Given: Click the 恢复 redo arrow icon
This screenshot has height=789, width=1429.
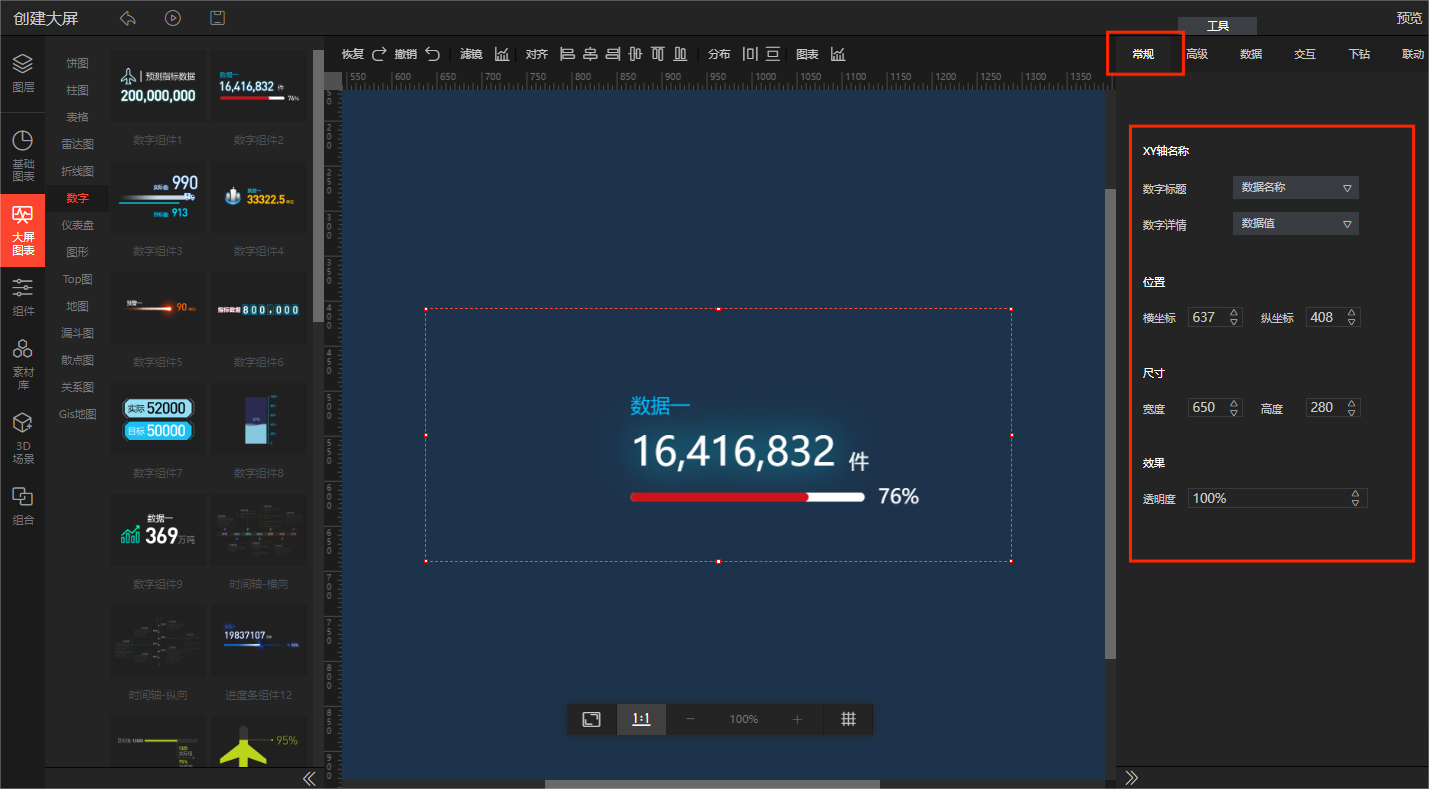Looking at the screenshot, I should 380,54.
